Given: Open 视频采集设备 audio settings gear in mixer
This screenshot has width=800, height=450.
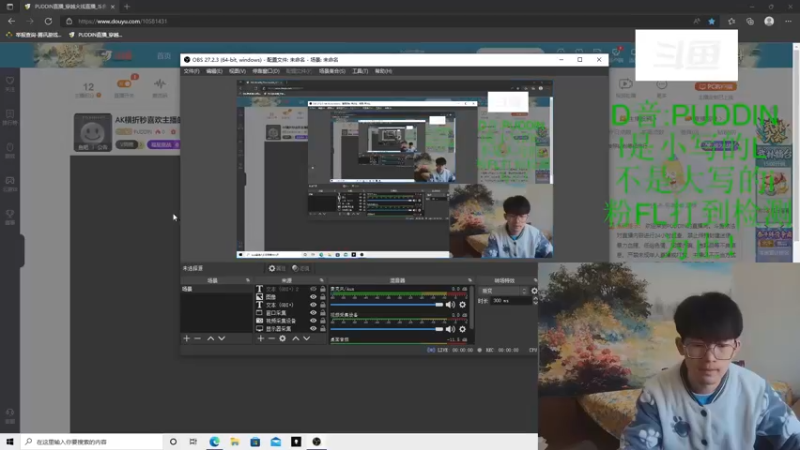Looking at the screenshot, I should point(462,329).
